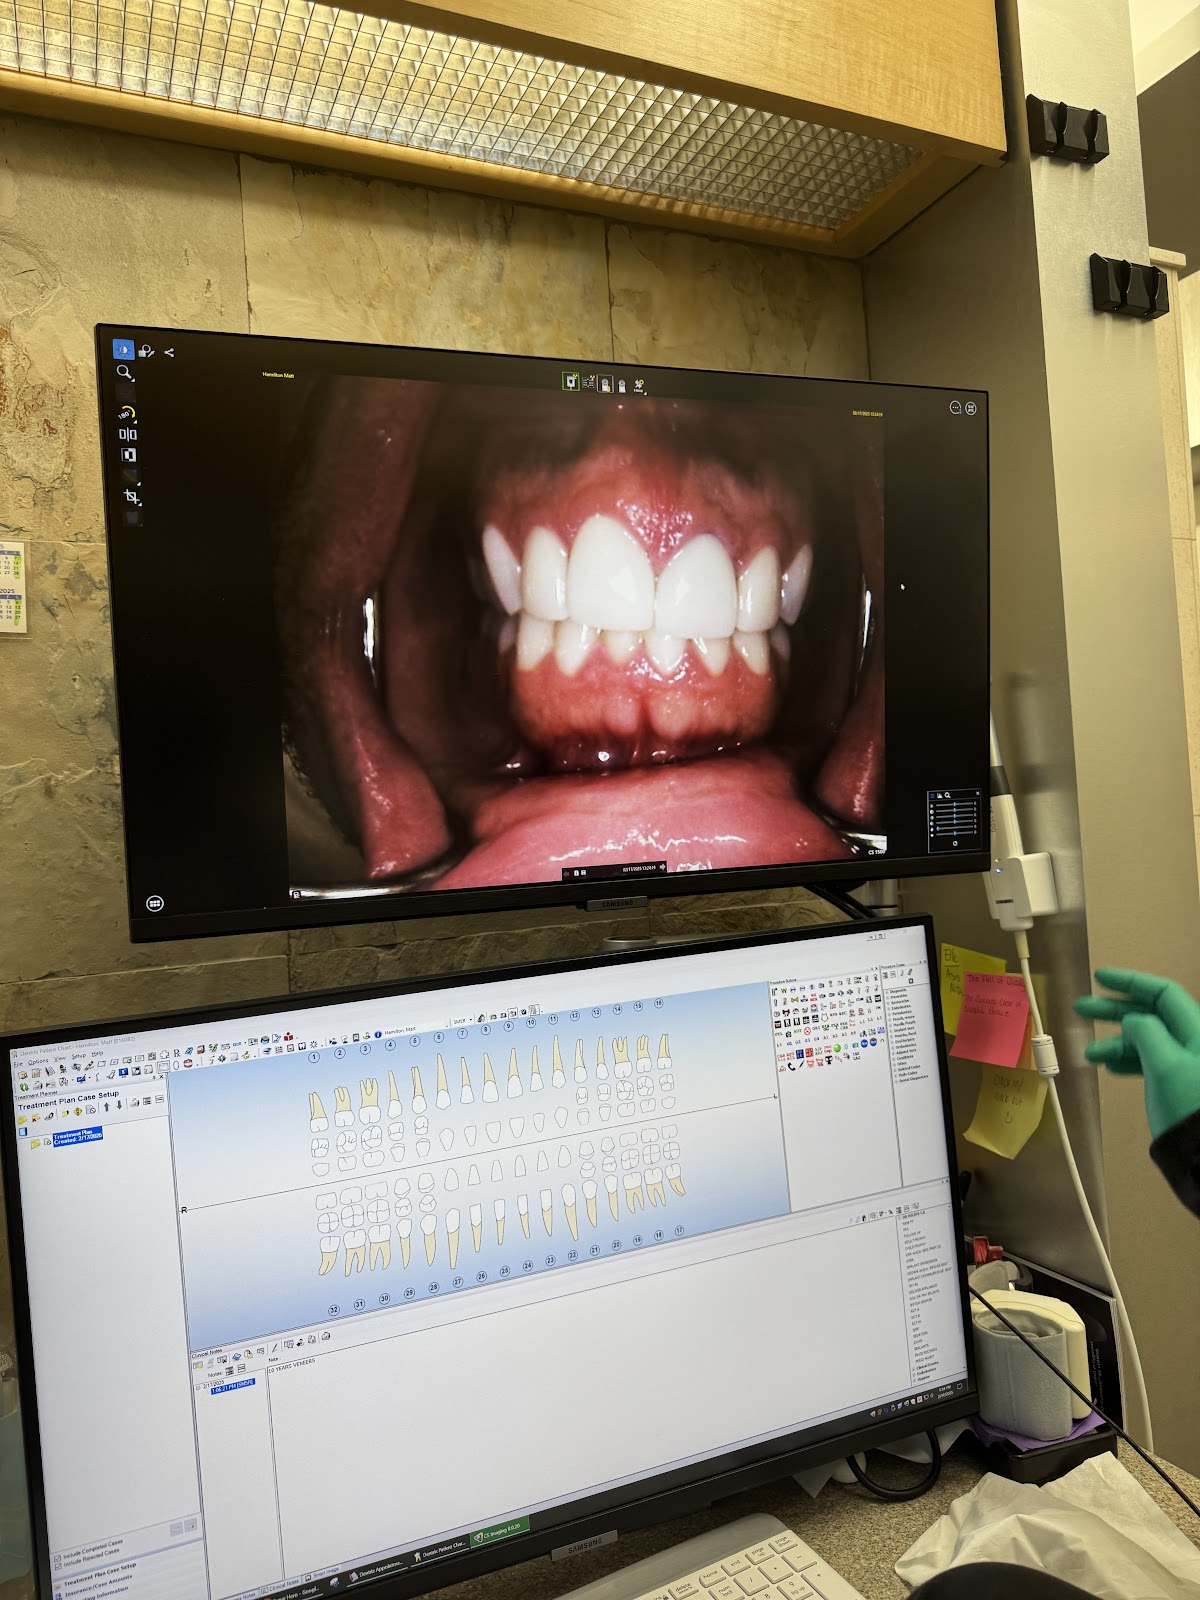The height and width of the screenshot is (1600, 1200).
Task: Click the blue info icon beside patient name
Action: [377, 1034]
